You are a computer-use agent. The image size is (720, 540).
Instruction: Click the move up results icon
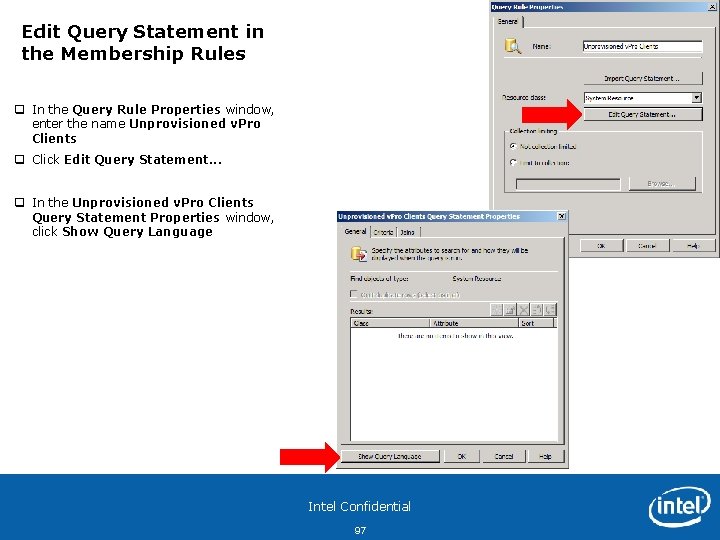pos(537,309)
